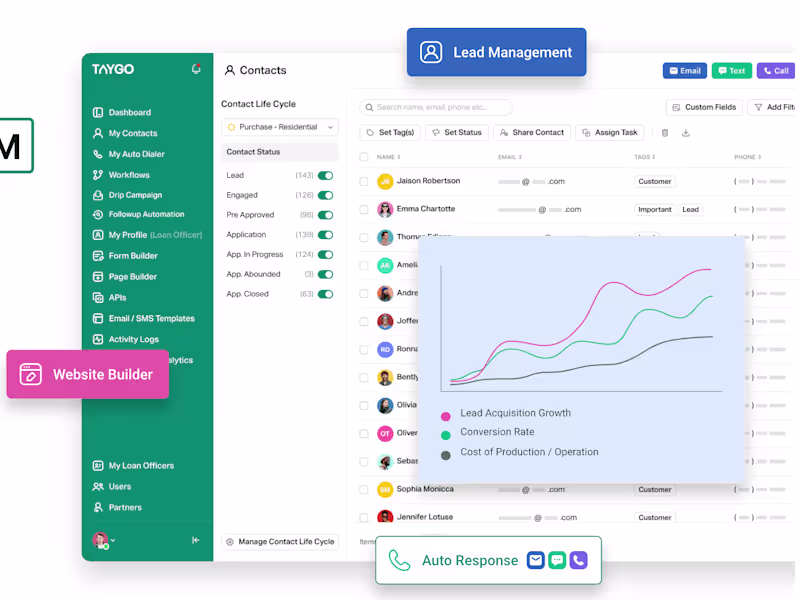Click the Form Builder icon
Image resolution: width=800 pixels, height=600 pixels.
pyautogui.click(x=98, y=256)
